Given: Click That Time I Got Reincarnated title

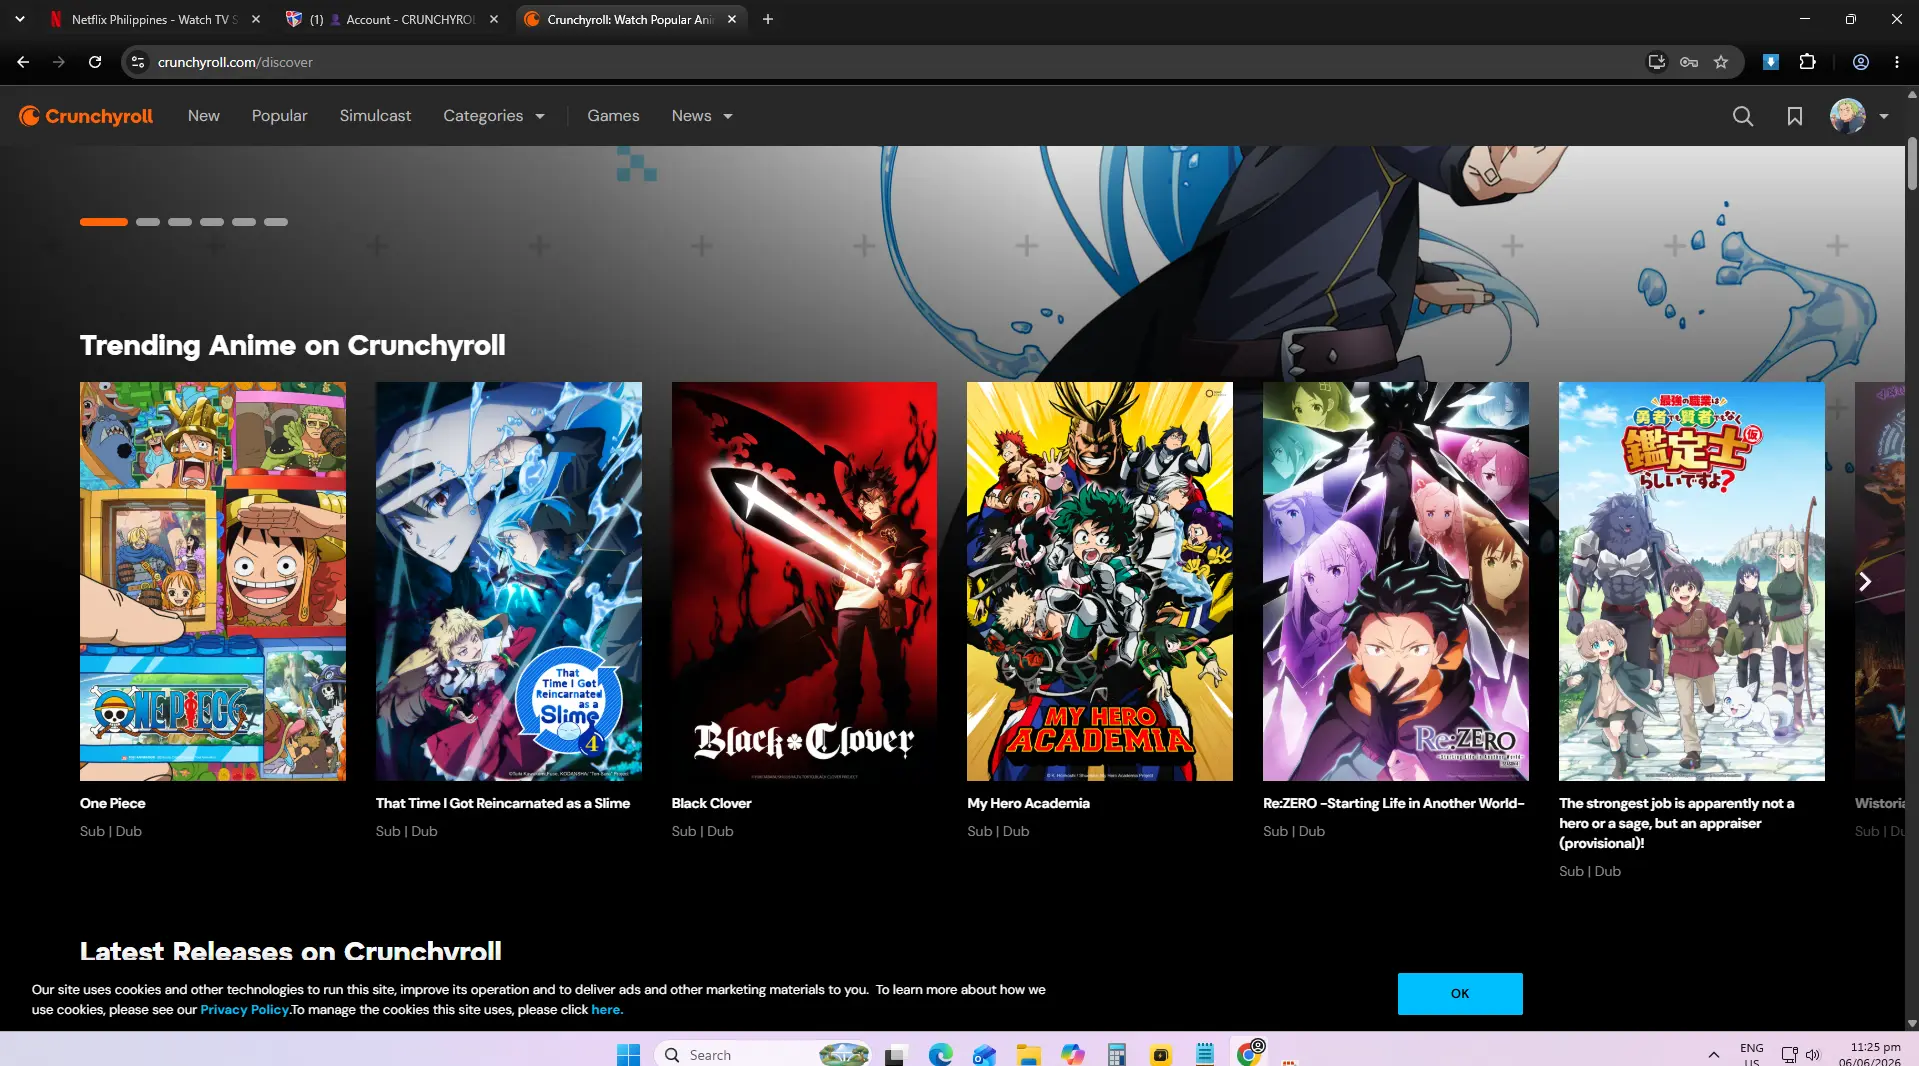Looking at the screenshot, I should point(503,803).
